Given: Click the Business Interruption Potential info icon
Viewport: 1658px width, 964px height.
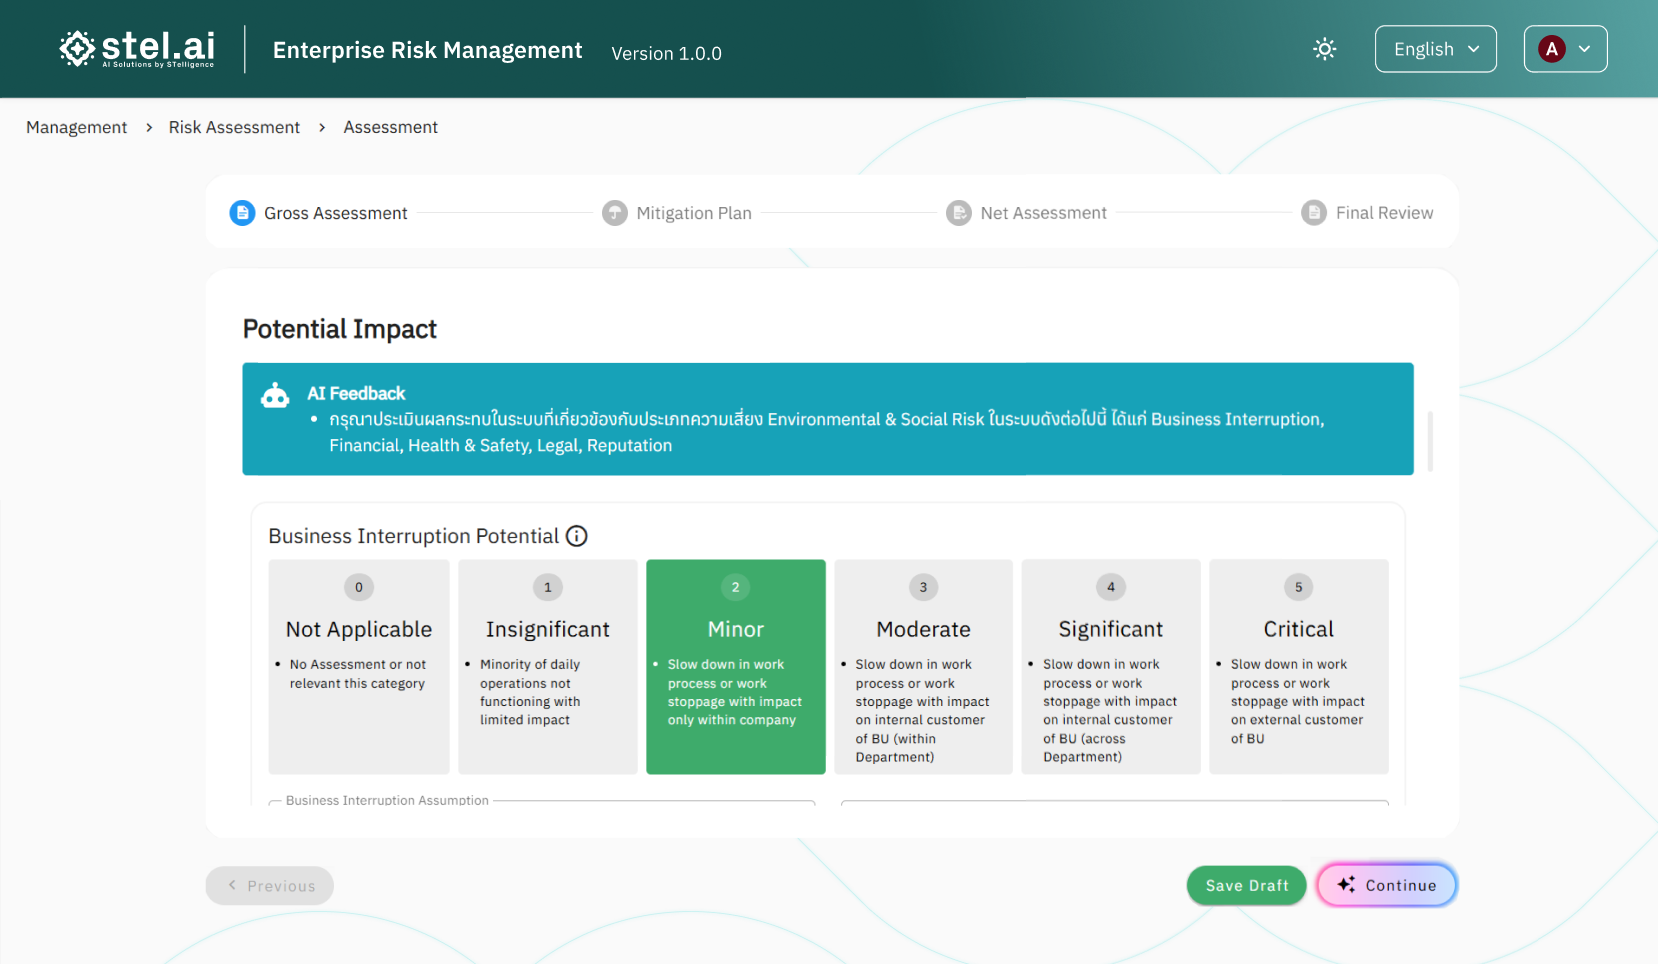Looking at the screenshot, I should pyautogui.click(x=577, y=536).
